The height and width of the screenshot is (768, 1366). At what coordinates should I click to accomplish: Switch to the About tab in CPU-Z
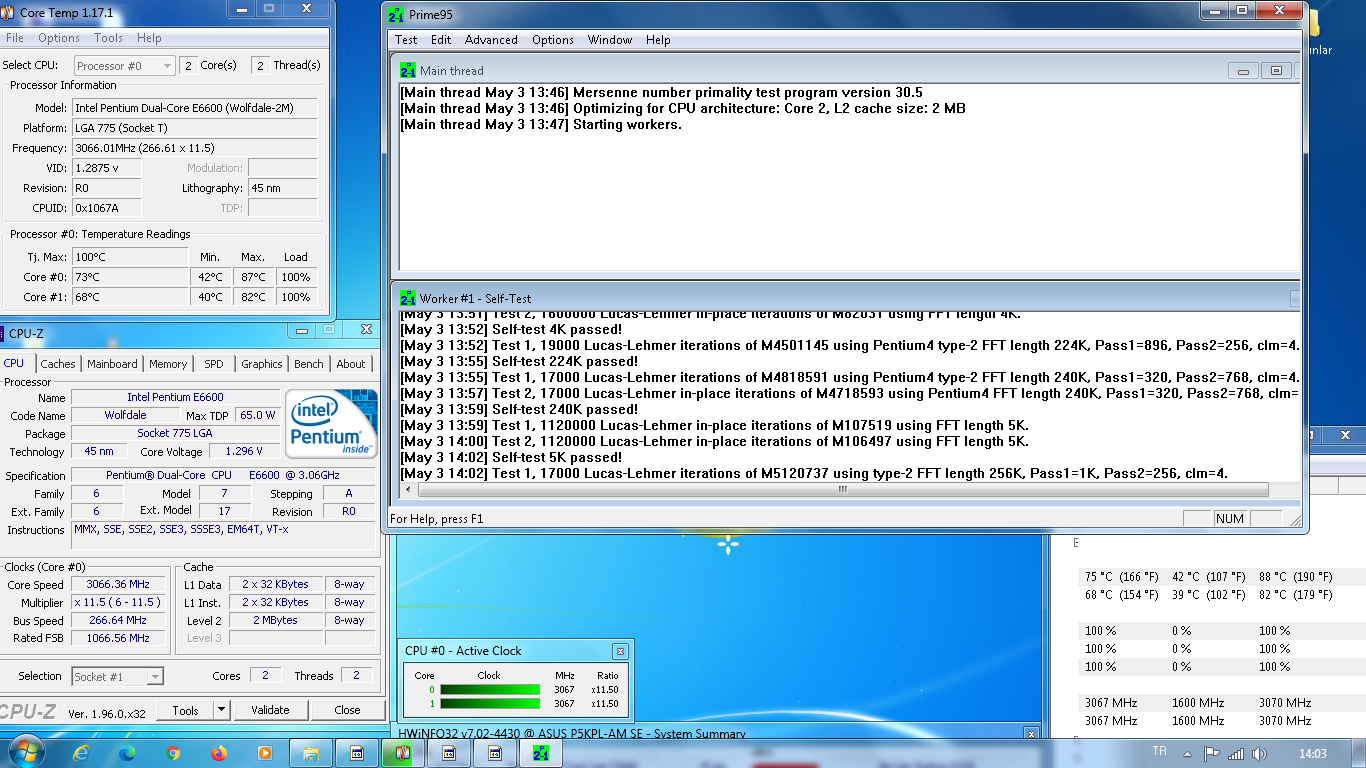click(x=351, y=364)
